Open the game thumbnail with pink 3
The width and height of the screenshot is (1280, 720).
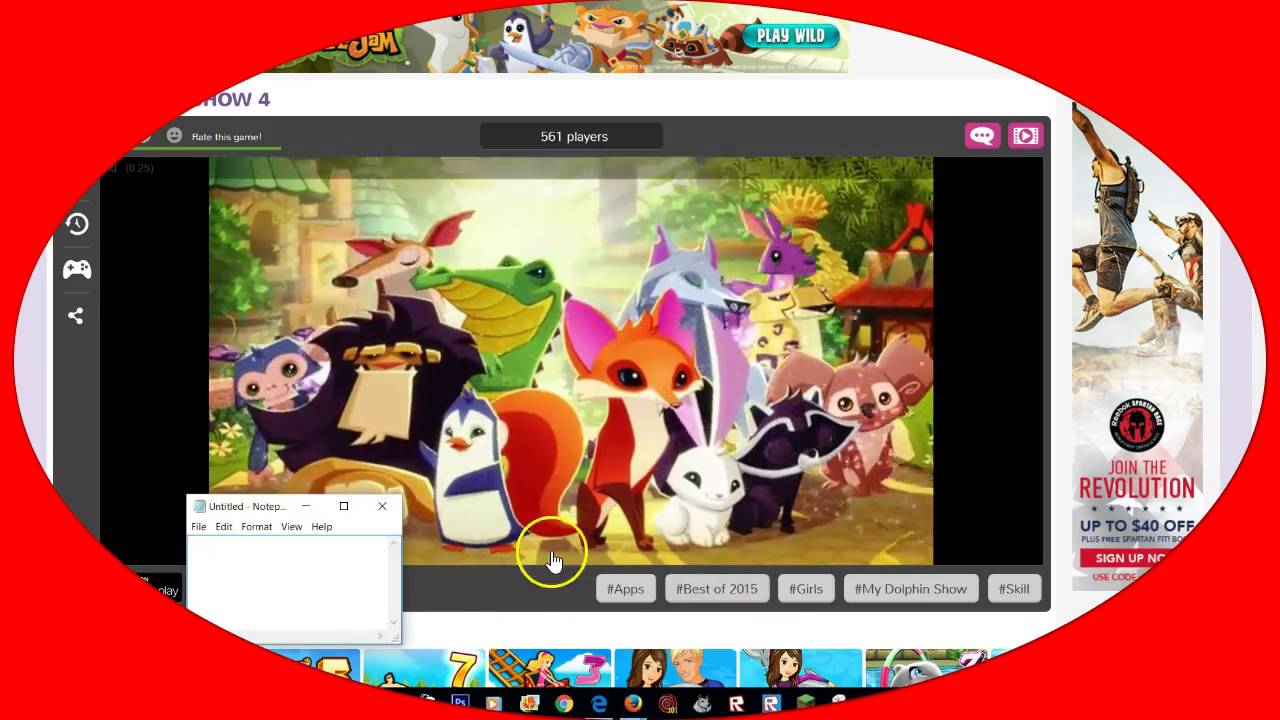coord(549,667)
